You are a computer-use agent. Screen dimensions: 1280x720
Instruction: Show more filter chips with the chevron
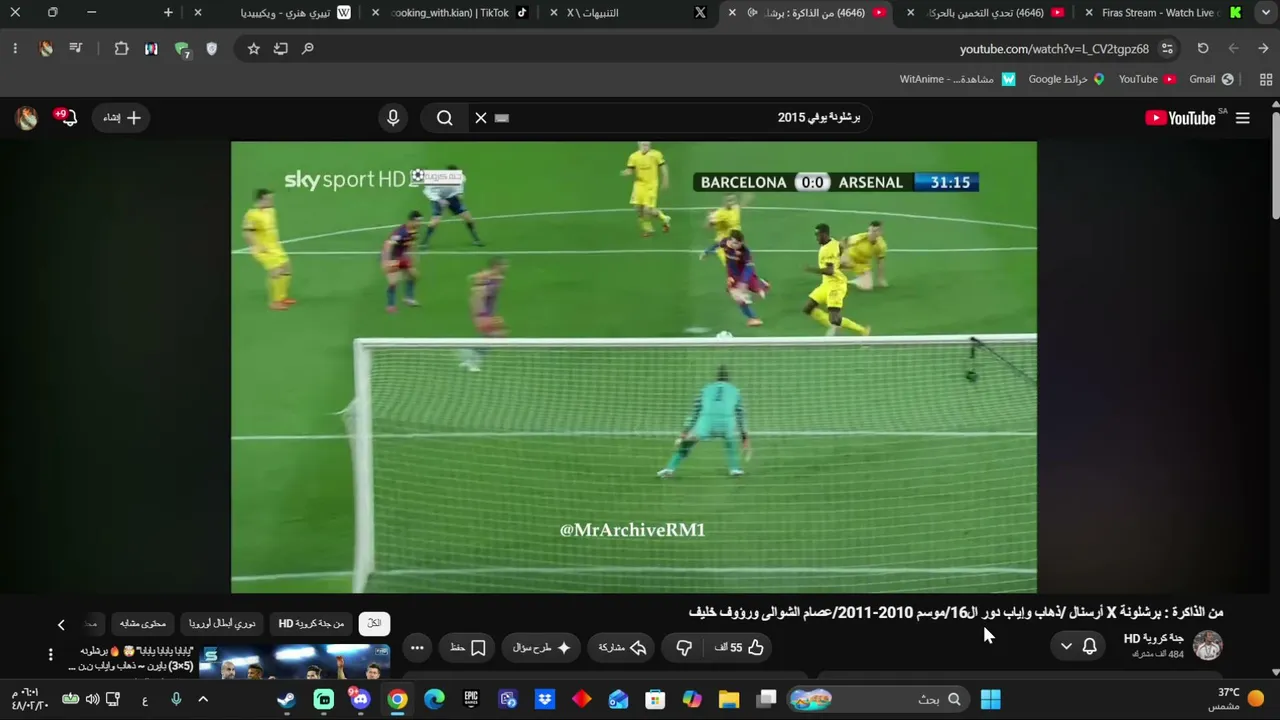(61, 624)
